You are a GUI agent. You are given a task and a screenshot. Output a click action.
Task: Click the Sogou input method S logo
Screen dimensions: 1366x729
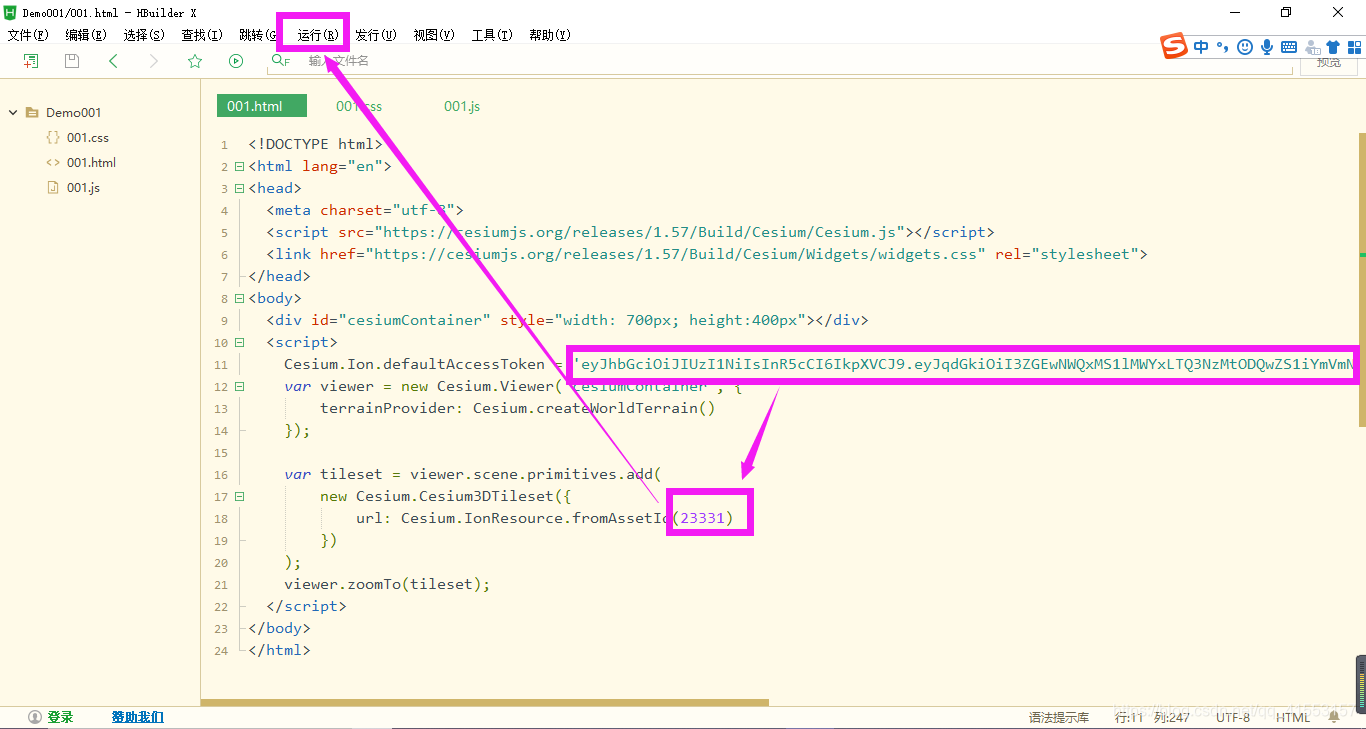[x=1173, y=46]
